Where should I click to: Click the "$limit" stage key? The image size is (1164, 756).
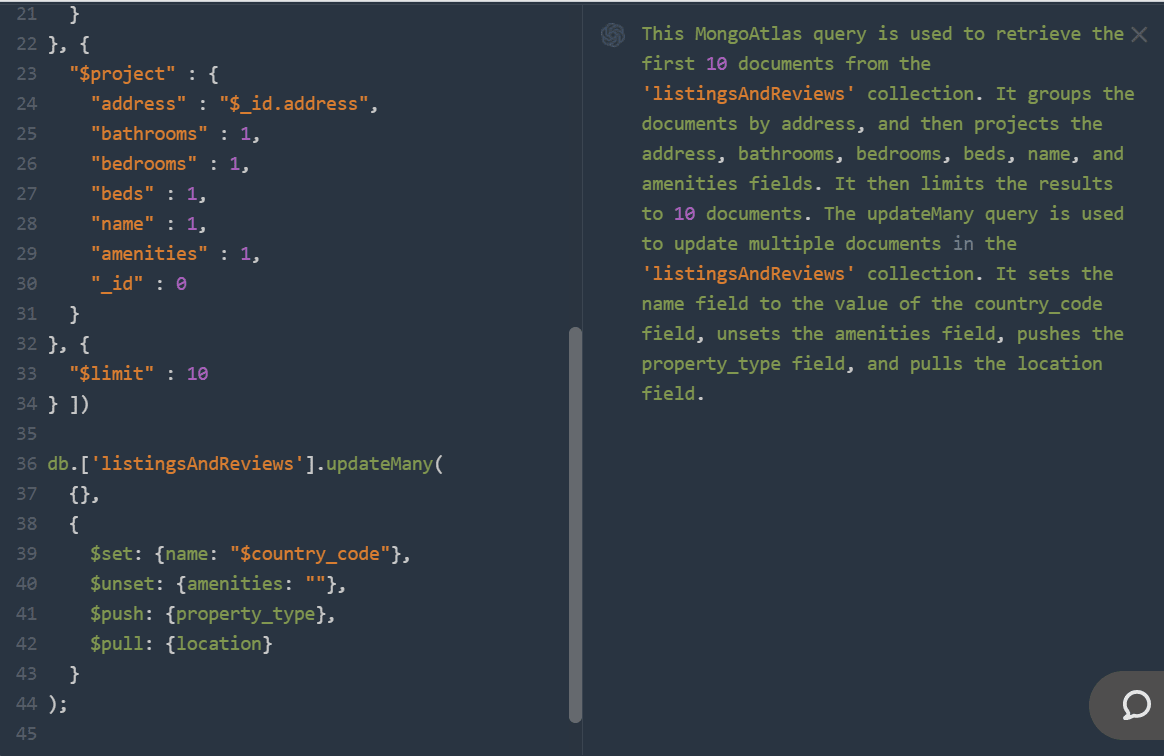(113, 374)
